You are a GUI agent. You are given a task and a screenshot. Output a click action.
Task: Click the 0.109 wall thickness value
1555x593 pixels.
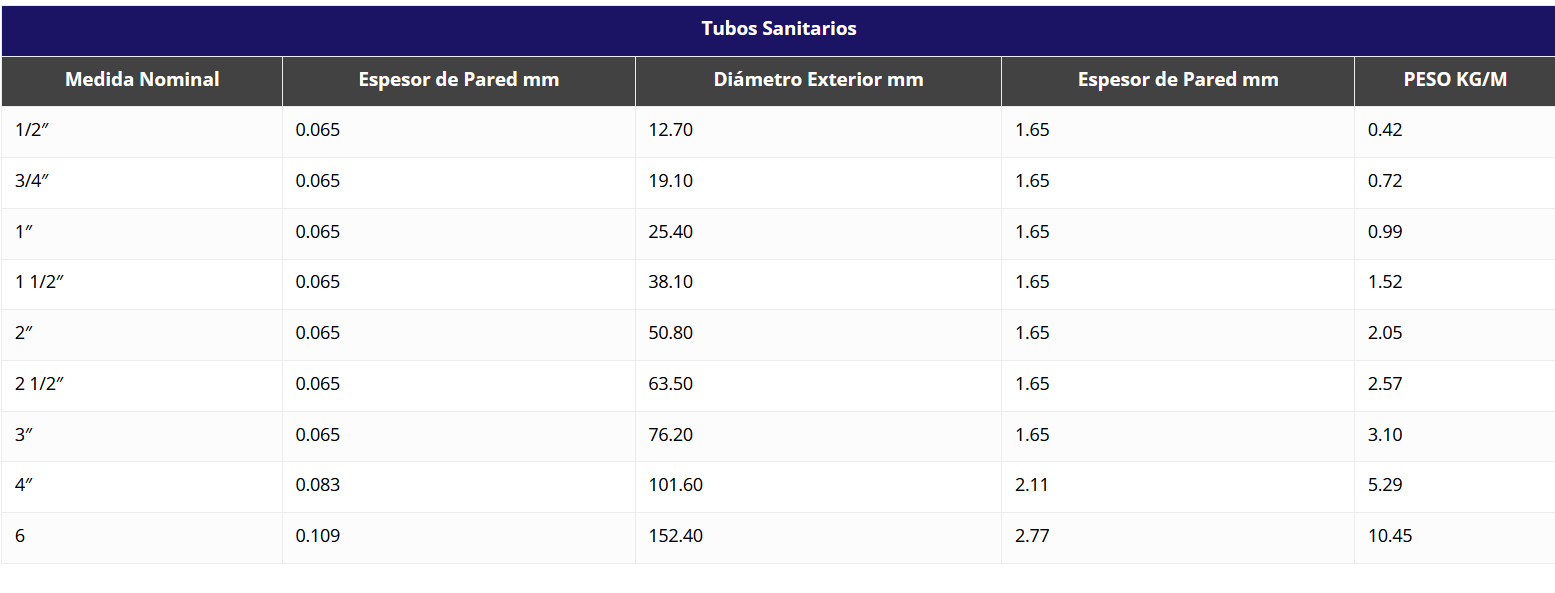click(x=318, y=536)
